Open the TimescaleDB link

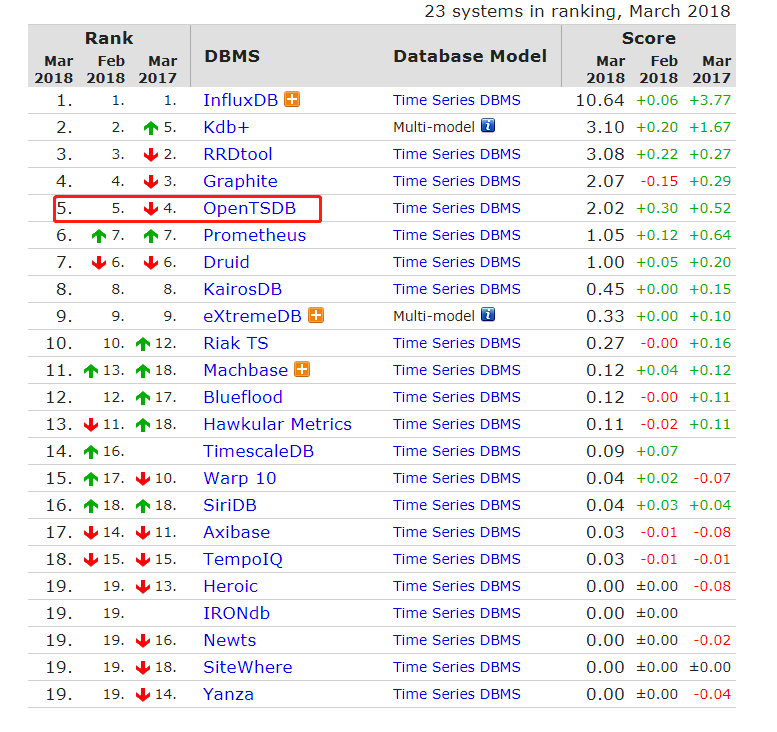tap(259, 451)
